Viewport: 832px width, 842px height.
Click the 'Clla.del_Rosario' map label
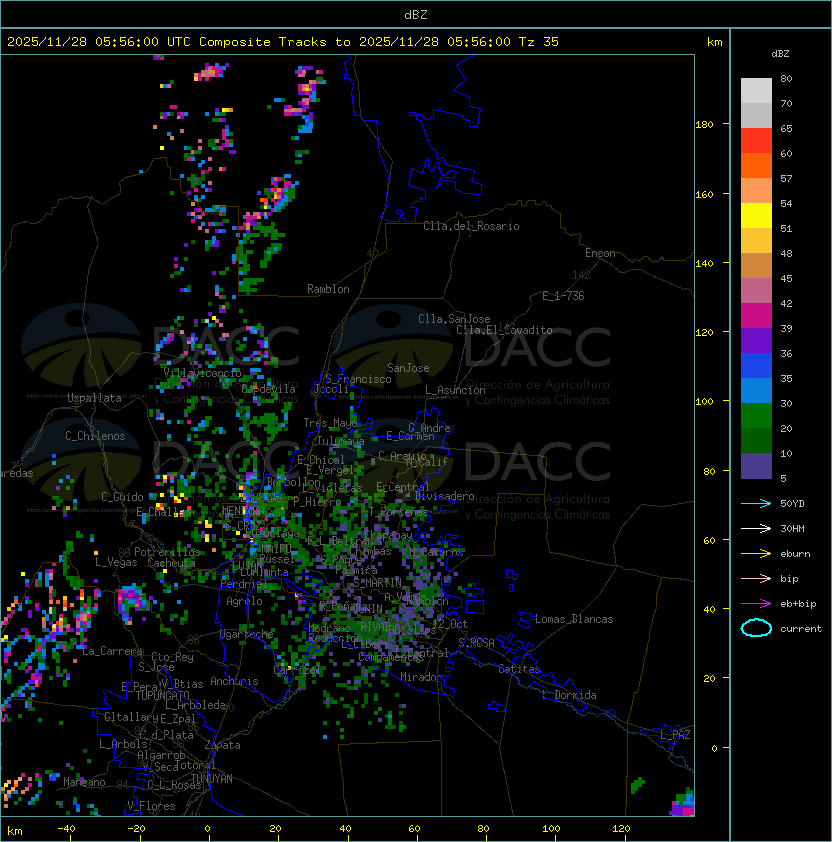click(x=471, y=226)
